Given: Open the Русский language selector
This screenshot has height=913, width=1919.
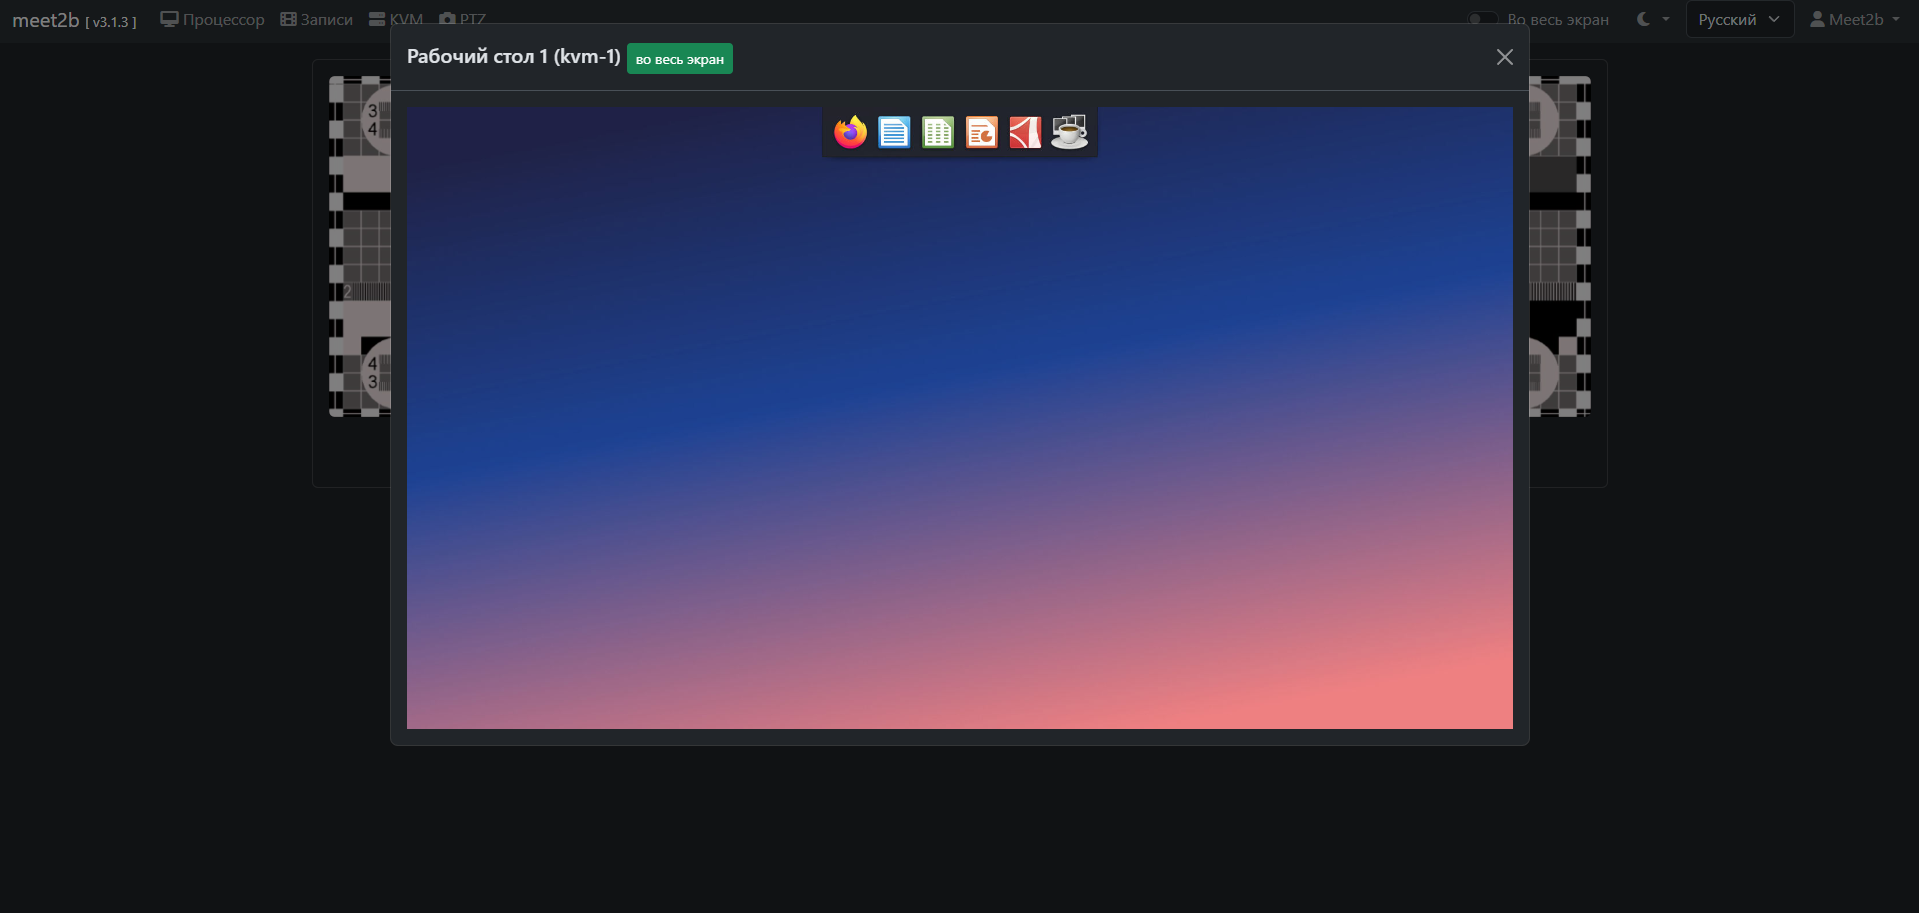Looking at the screenshot, I should [x=1738, y=20].
